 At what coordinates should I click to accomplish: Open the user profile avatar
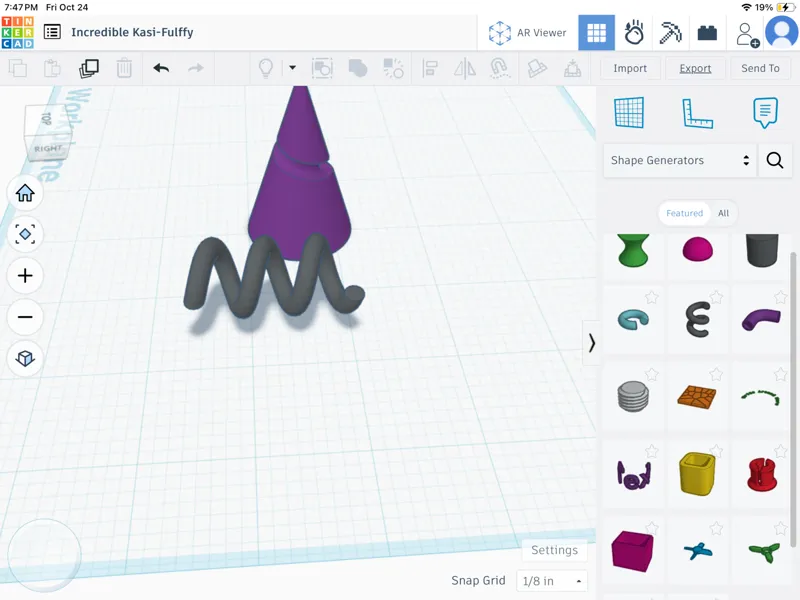pyautogui.click(x=782, y=32)
